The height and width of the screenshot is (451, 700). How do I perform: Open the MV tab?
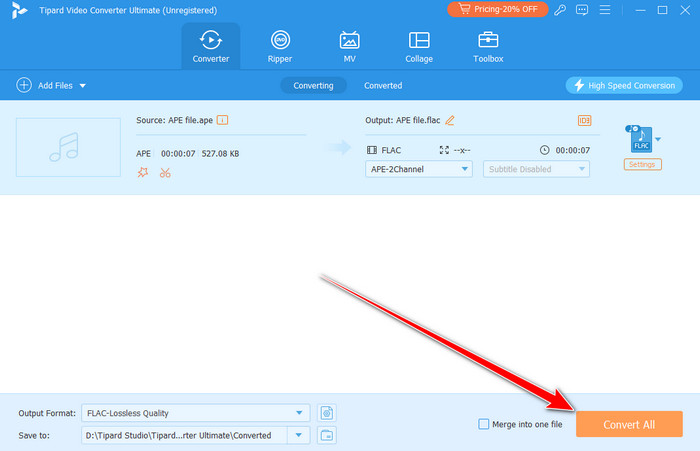coord(350,46)
